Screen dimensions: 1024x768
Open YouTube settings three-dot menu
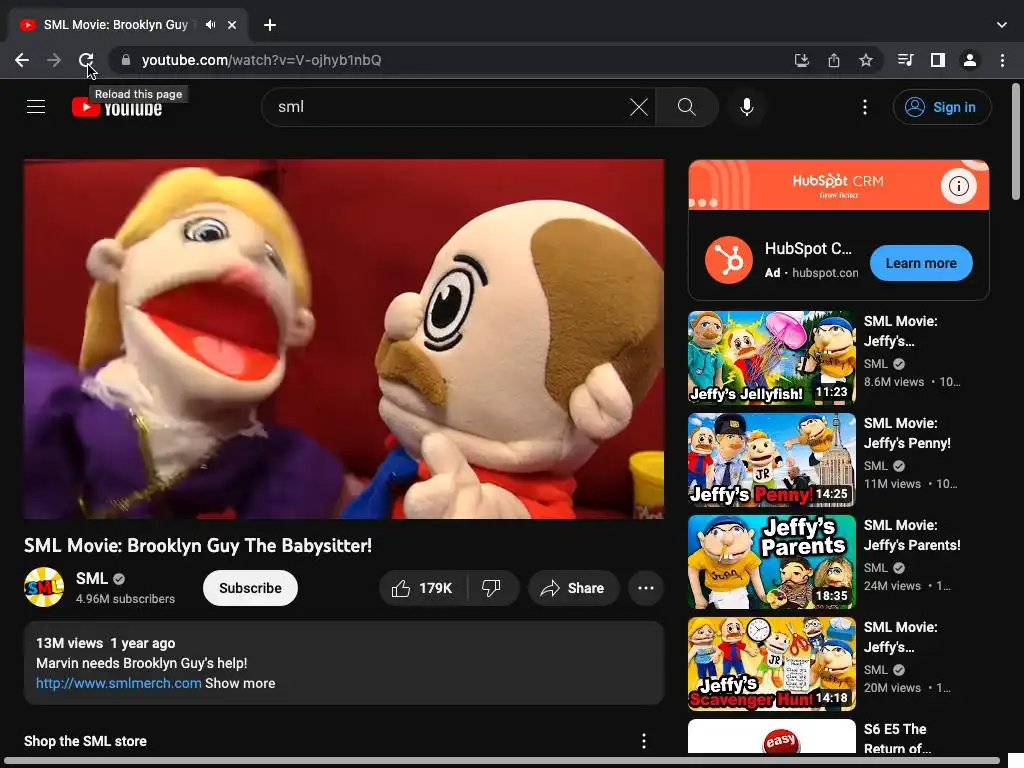point(865,107)
